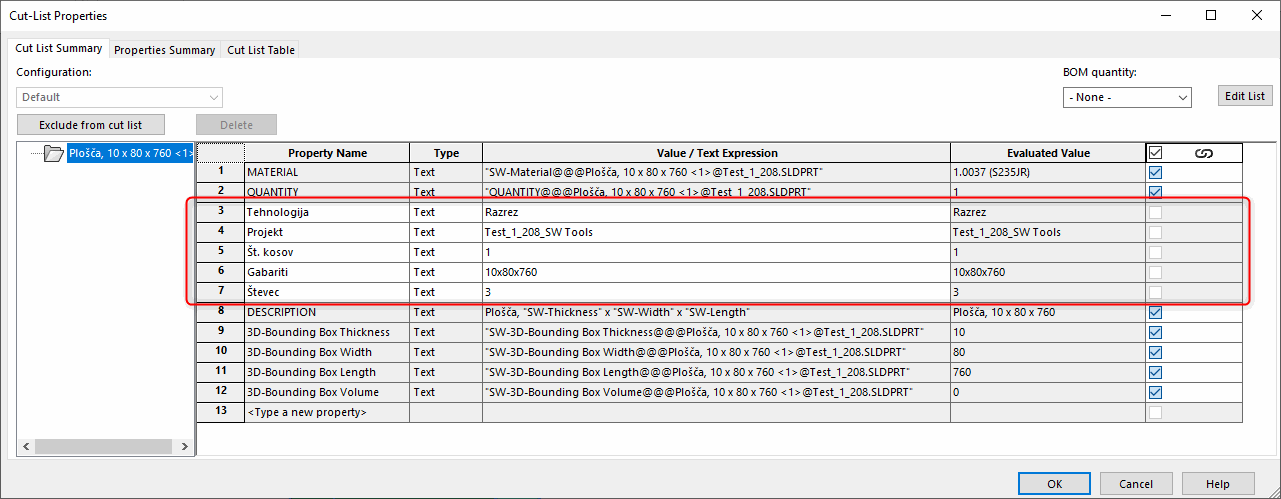Toggle the header select-all checkbox
Image resolution: width=1281 pixels, height=499 pixels.
click(1156, 153)
